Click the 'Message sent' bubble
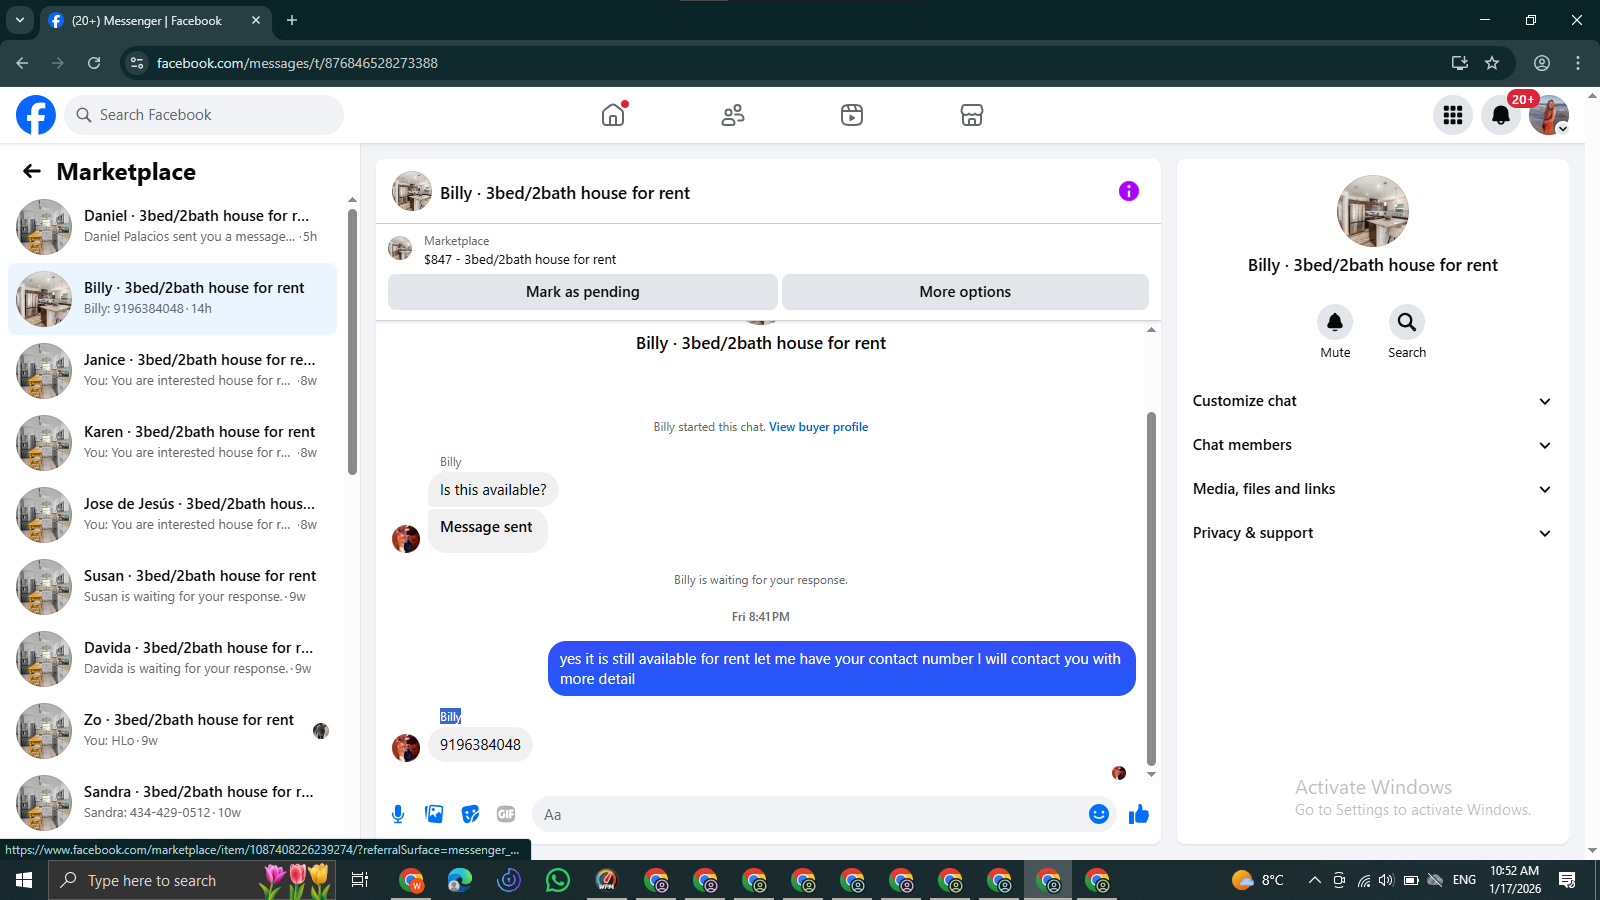 pos(487,529)
